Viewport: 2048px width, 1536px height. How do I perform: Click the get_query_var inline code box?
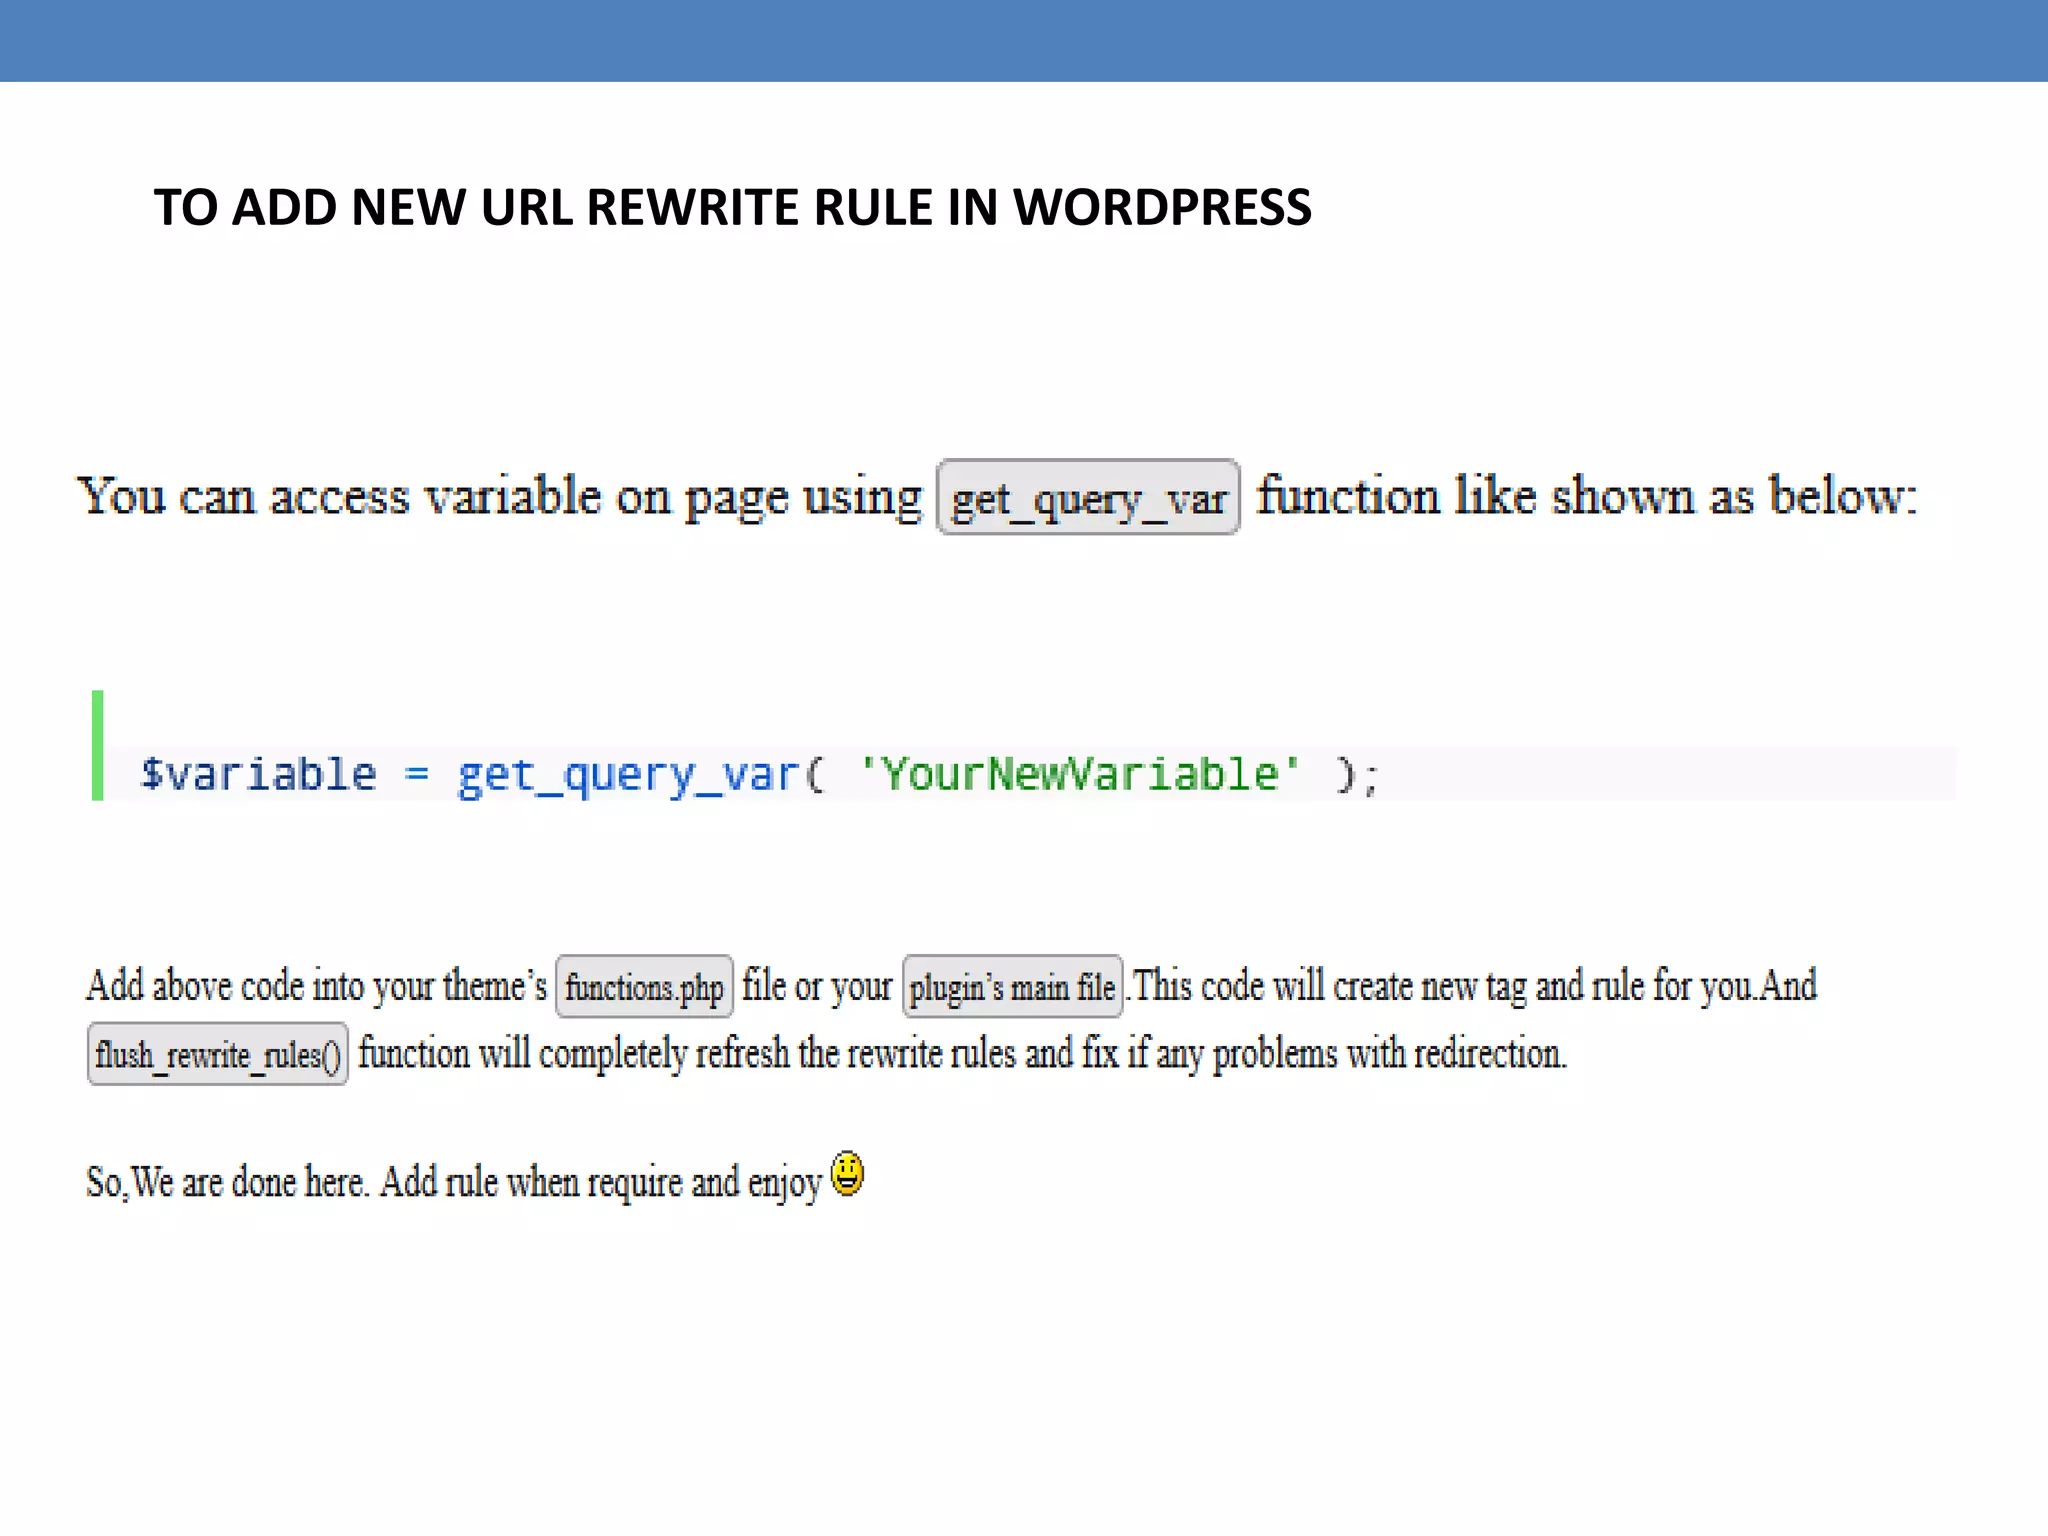coord(1088,497)
